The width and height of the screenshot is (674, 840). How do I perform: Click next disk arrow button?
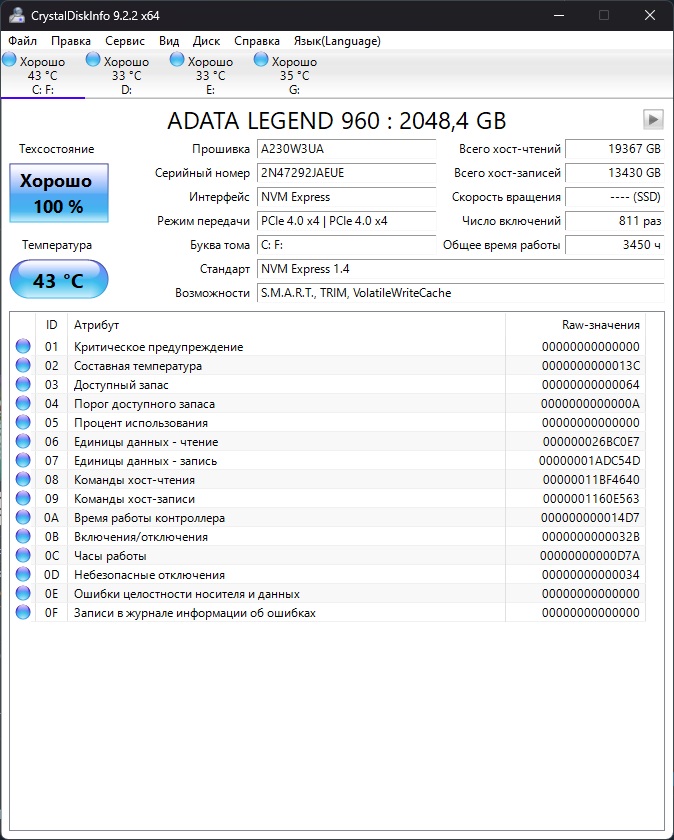(x=653, y=119)
